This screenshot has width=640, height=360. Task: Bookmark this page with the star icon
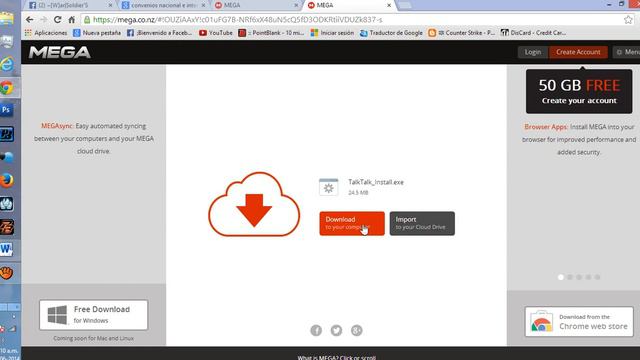628,20
